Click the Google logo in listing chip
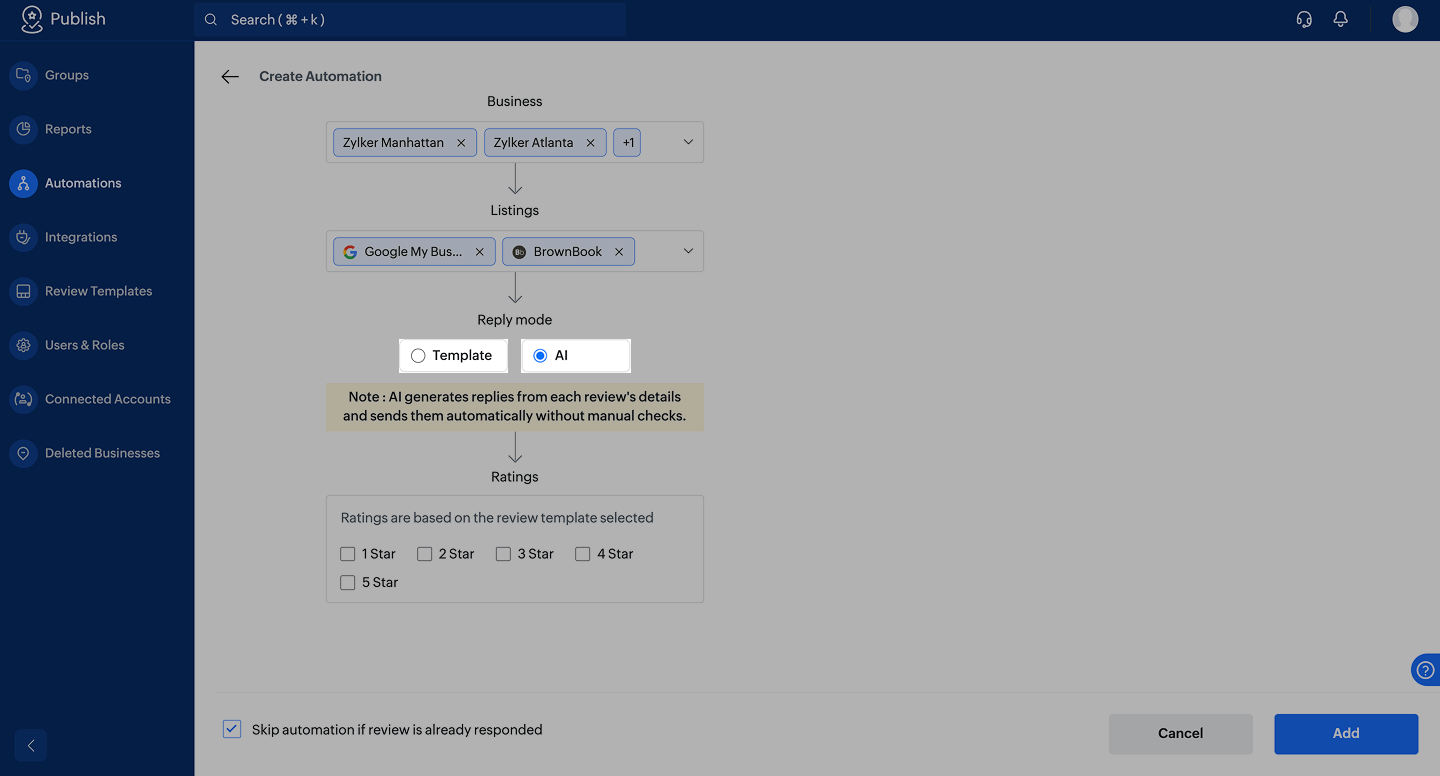The width and height of the screenshot is (1440, 776). point(350,252)
